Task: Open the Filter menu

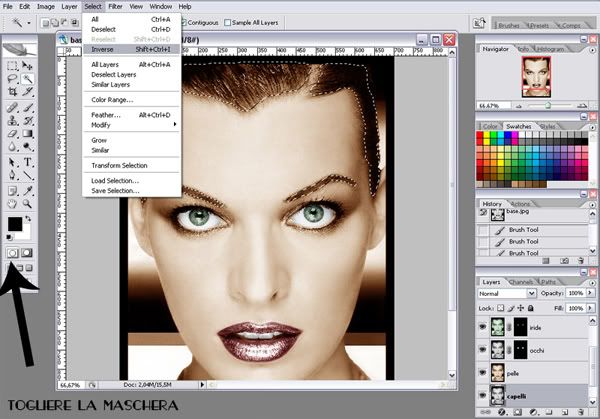Action: 115,7
